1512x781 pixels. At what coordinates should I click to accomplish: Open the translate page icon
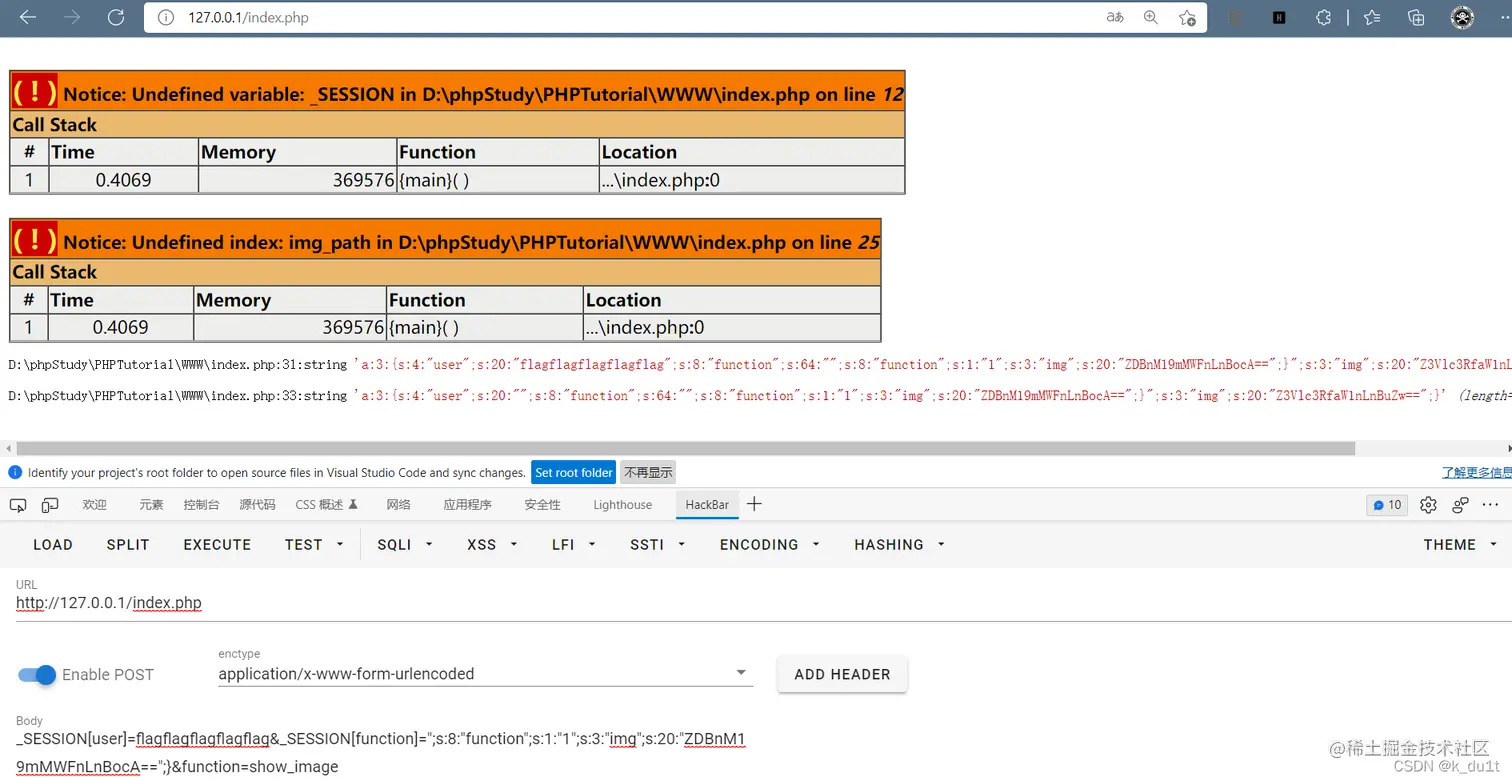click(x=1115, y=18)
